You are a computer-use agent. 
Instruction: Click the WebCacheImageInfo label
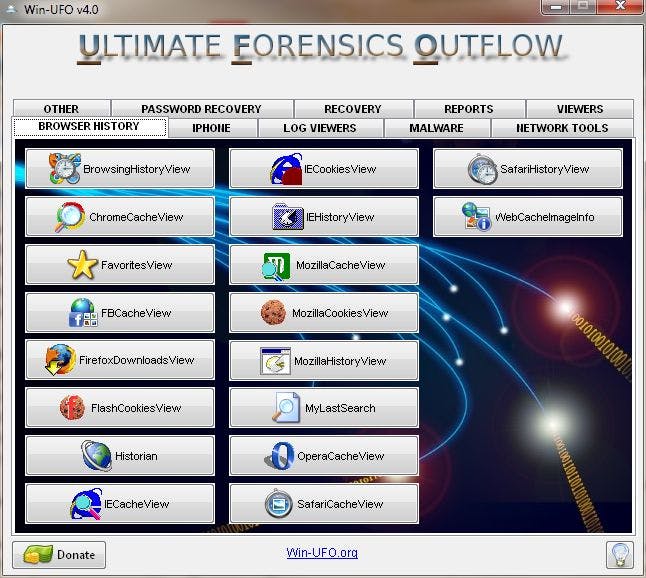pos(544,217)
